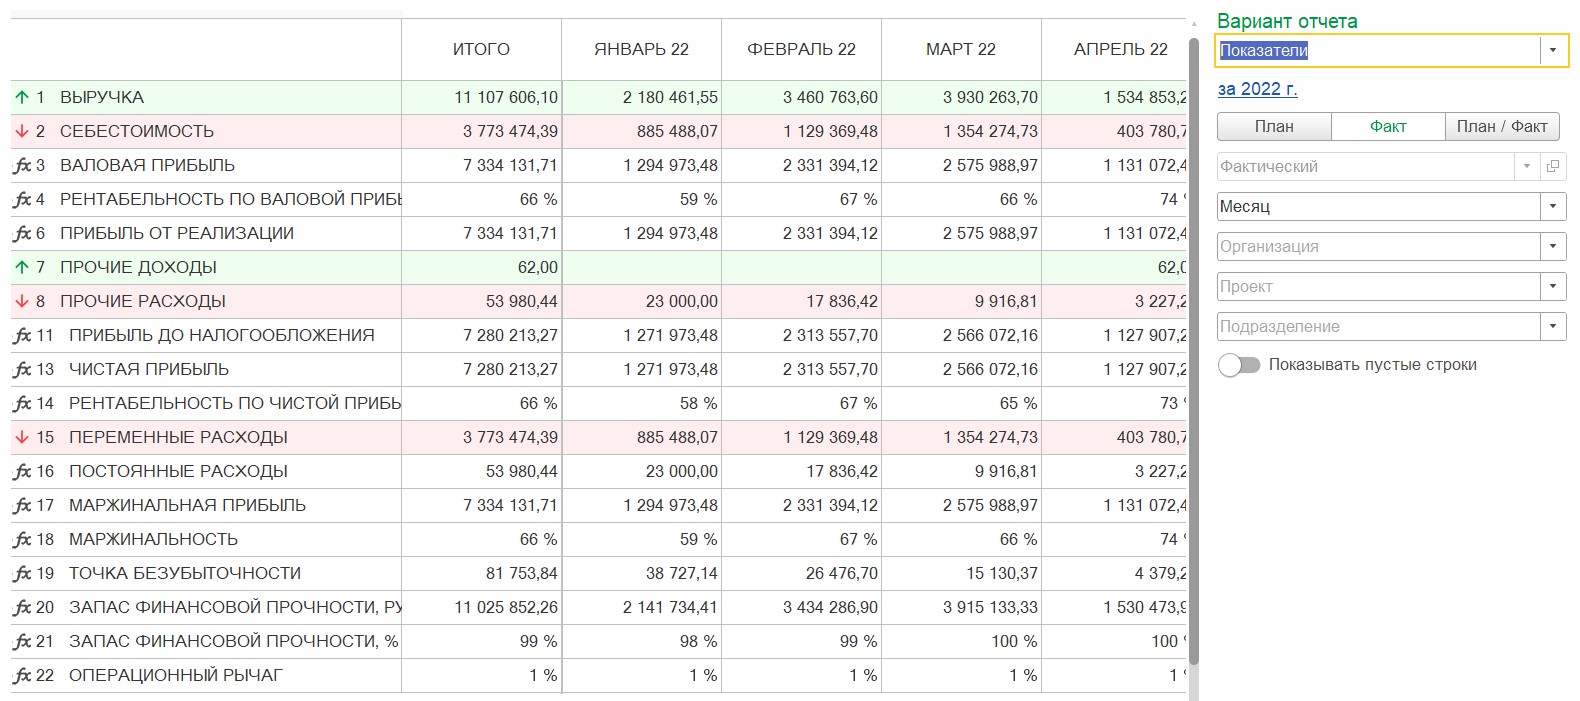Select the Факт button
This screenshot has width=1580, height=701.
click(1388, 126)
